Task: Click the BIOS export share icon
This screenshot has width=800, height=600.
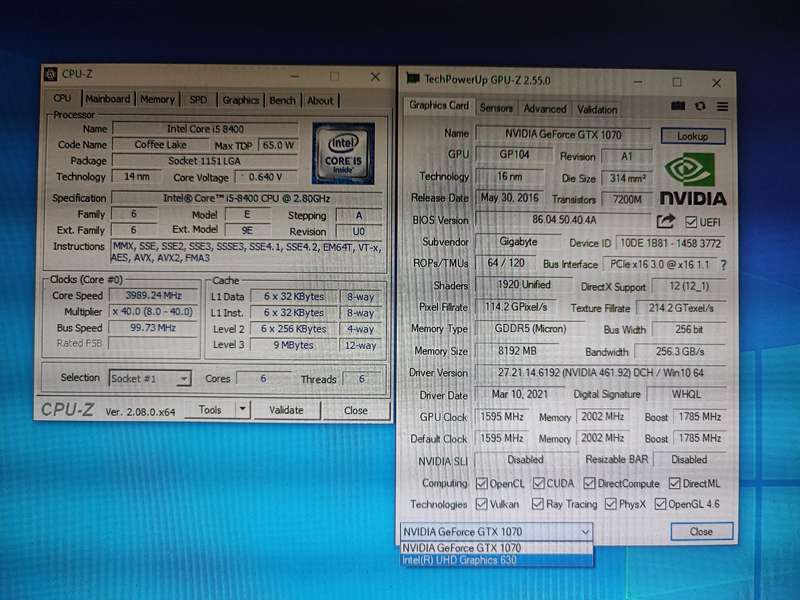Action: [666, 221]
